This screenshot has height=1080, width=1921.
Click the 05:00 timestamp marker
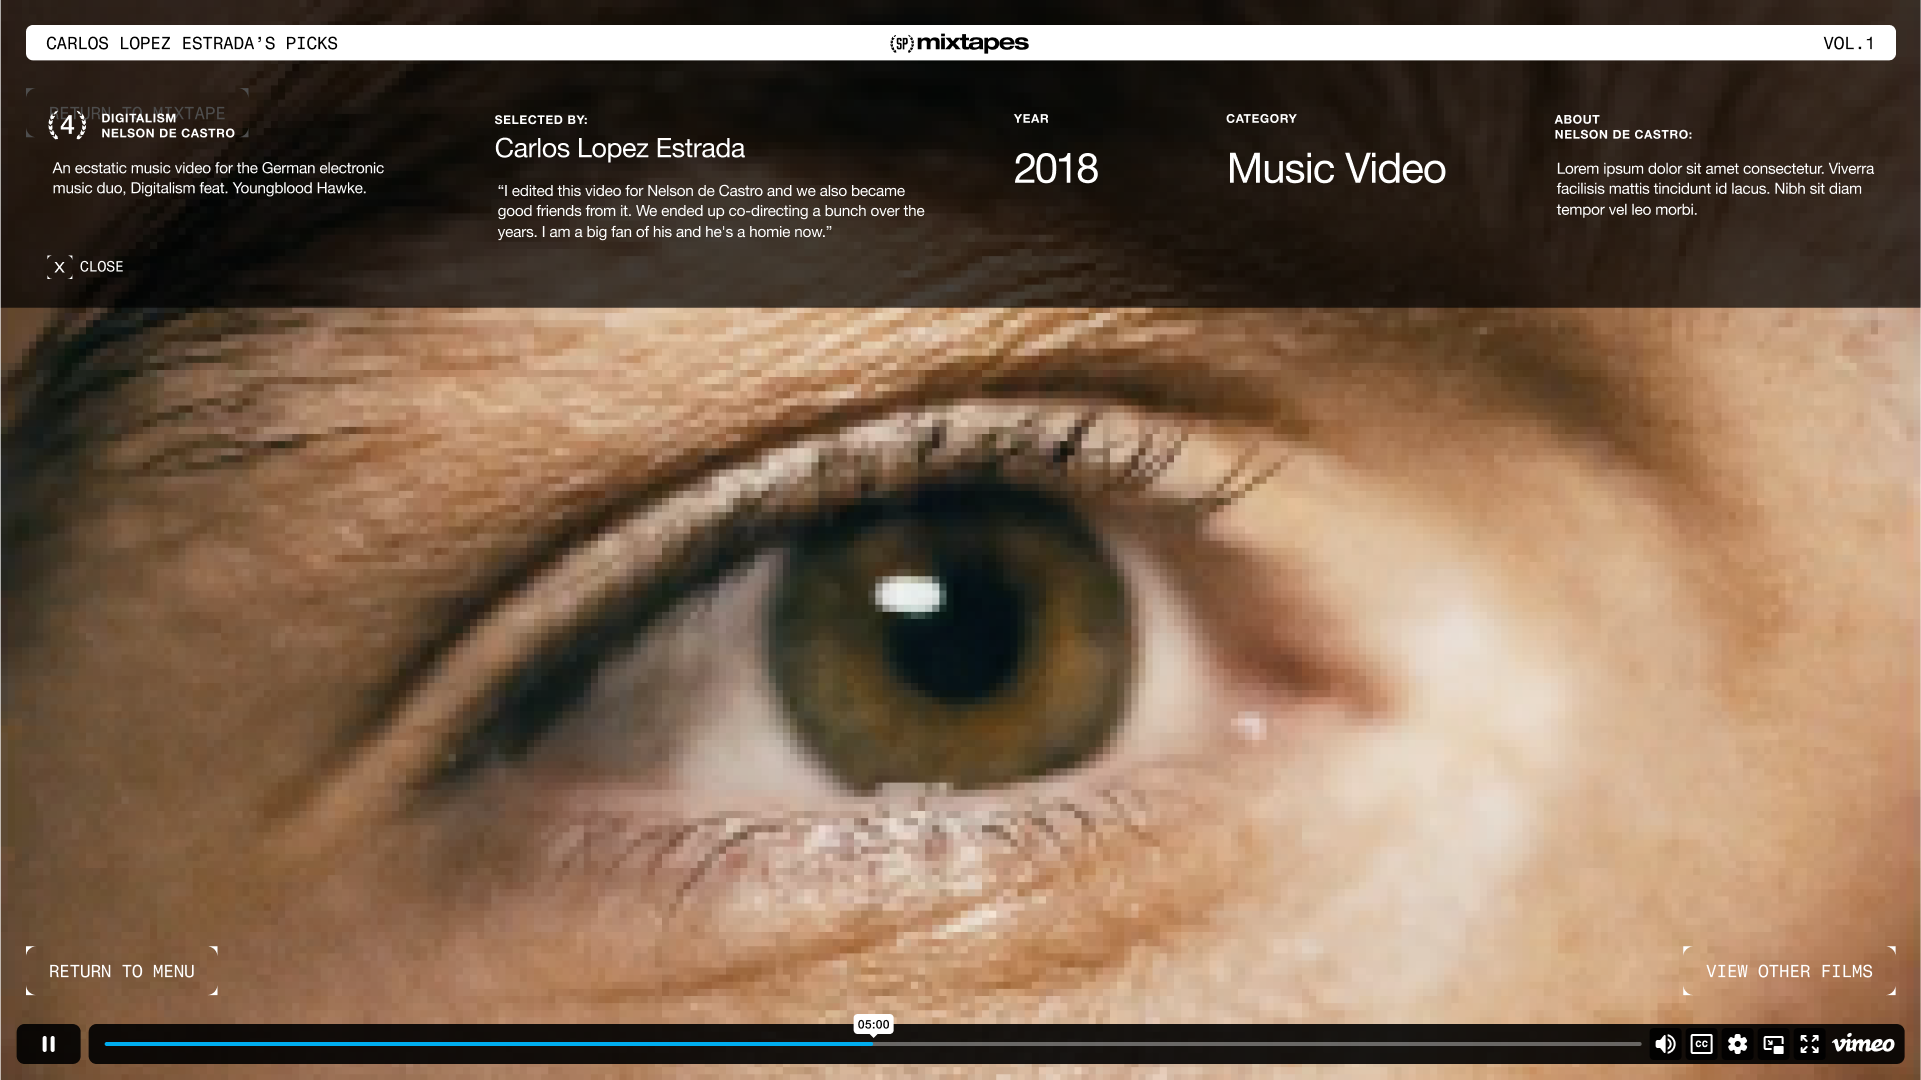coord(873,1024)
